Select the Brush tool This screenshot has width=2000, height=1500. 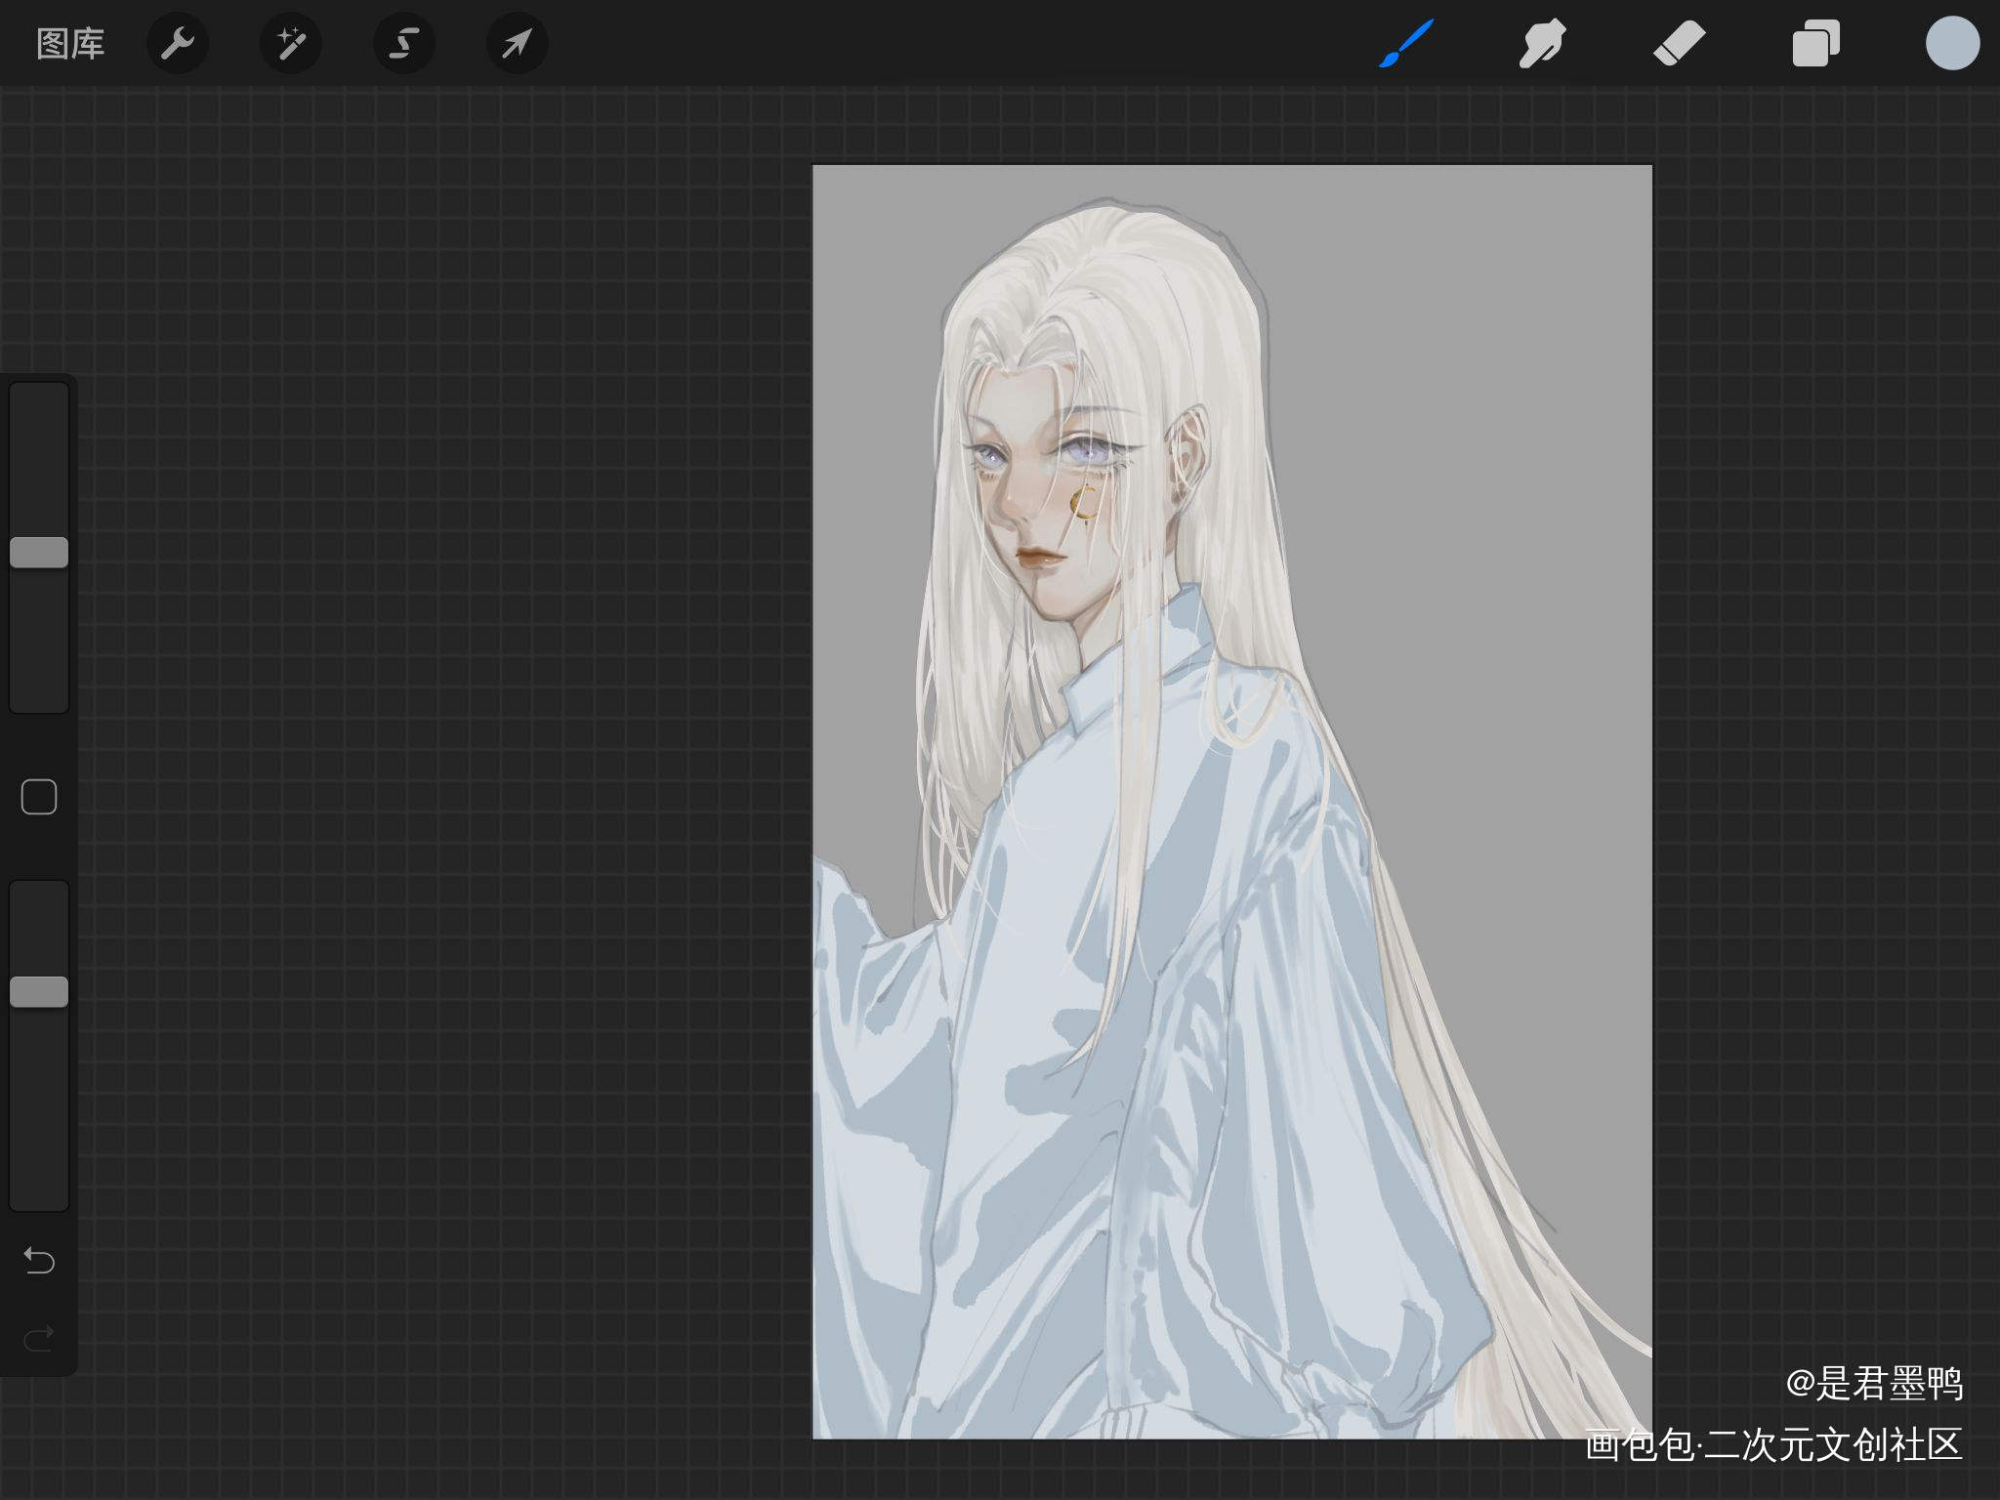click(x=1406, y=44)
